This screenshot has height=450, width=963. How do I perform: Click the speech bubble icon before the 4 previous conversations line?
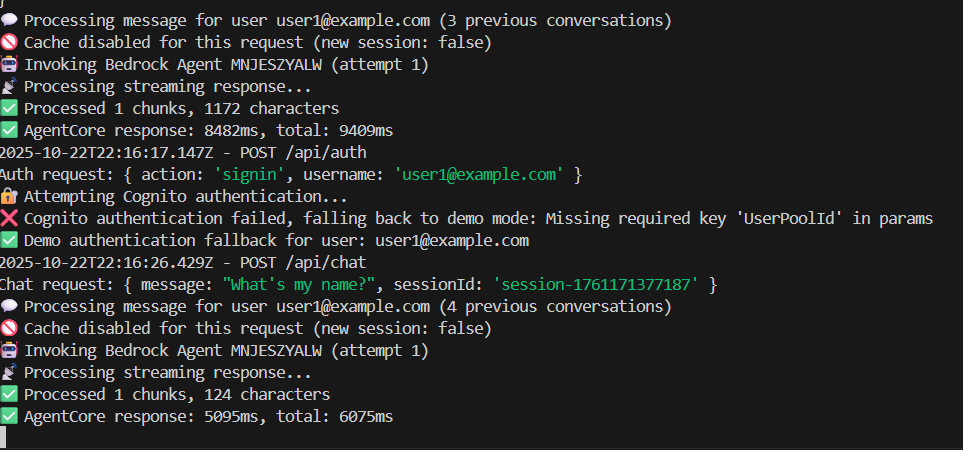(9, 306)
